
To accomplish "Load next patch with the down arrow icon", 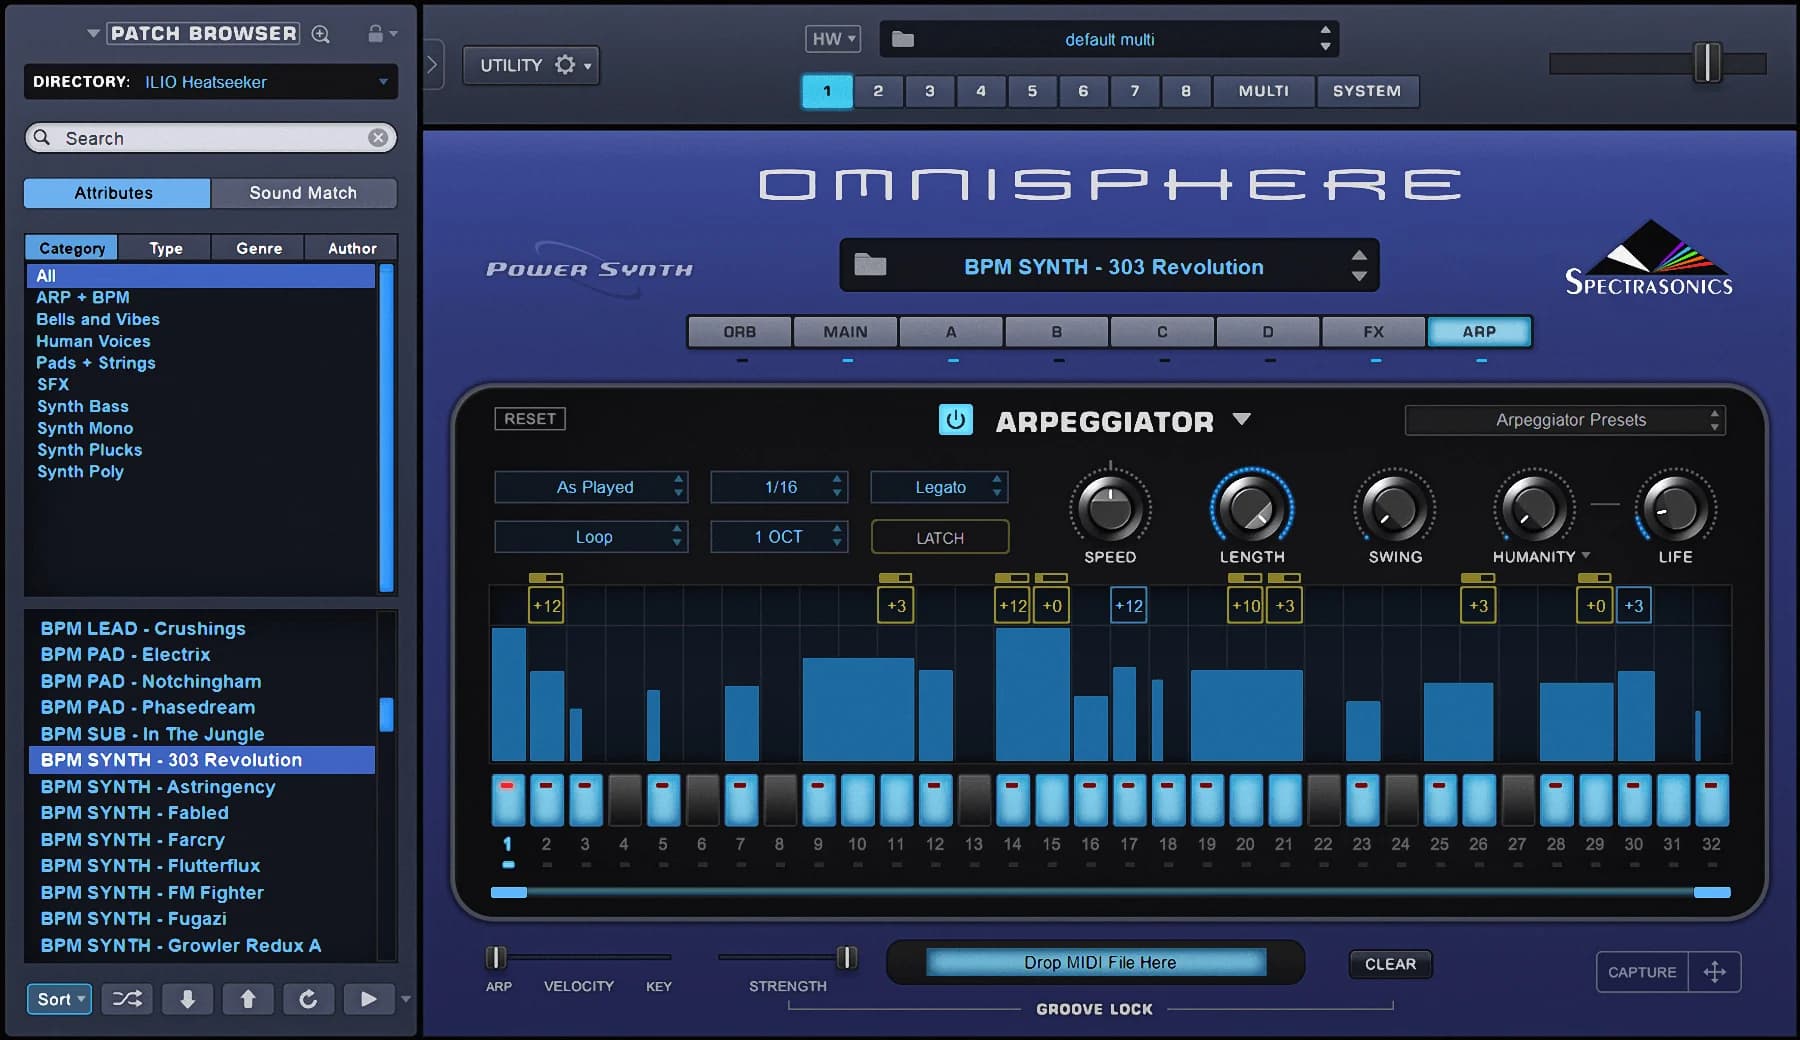I will pyautogui.click(x=187, y=998).
